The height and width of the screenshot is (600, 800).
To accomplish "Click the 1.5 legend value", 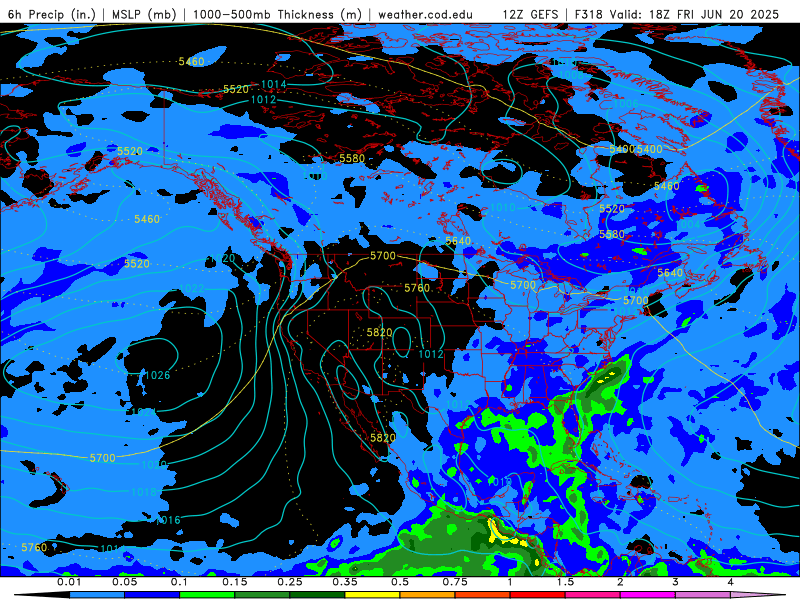I will click(565, 582).
